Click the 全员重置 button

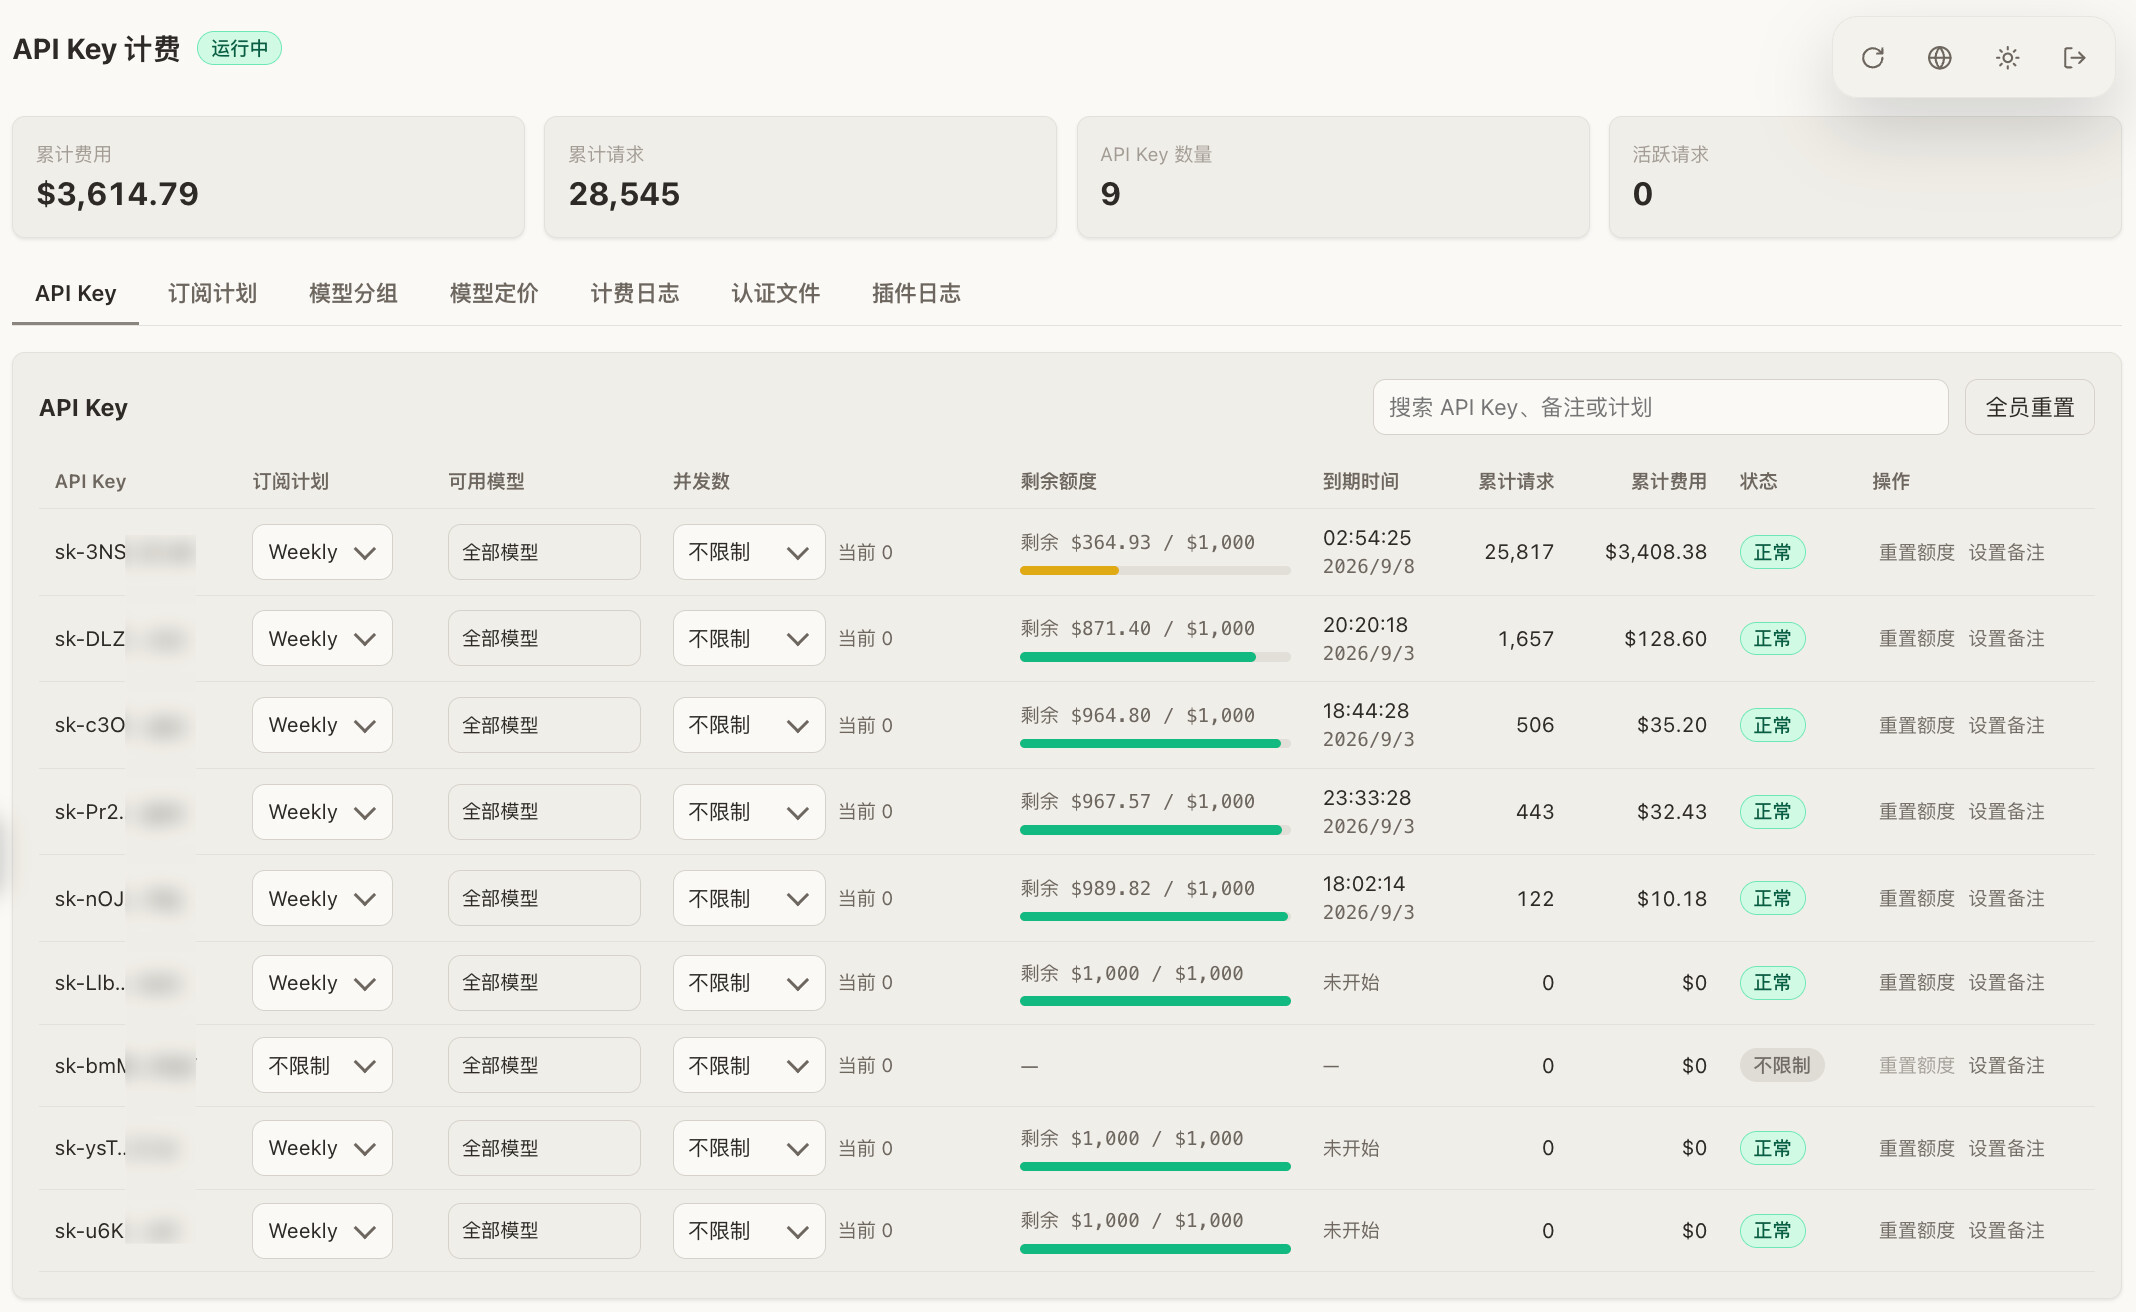(x=2029, y=407)
